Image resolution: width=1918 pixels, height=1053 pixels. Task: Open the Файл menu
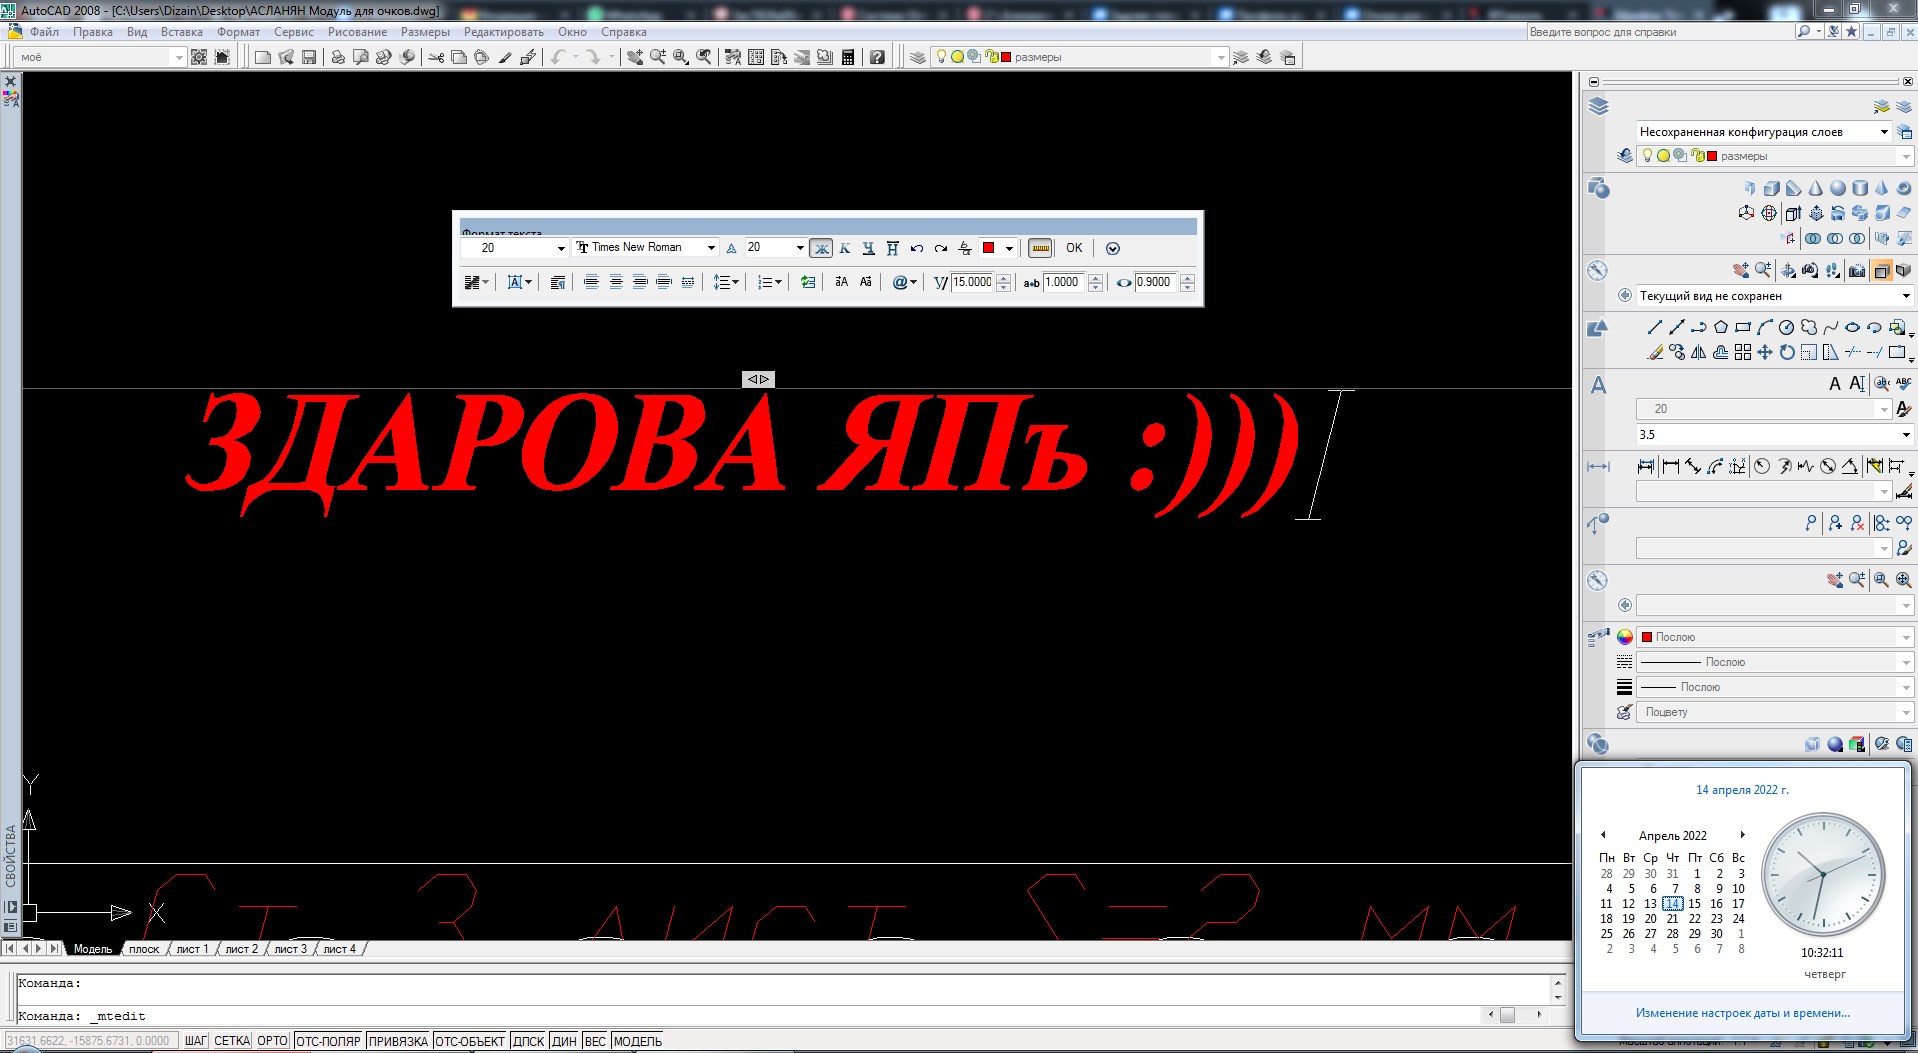[44, 32]
